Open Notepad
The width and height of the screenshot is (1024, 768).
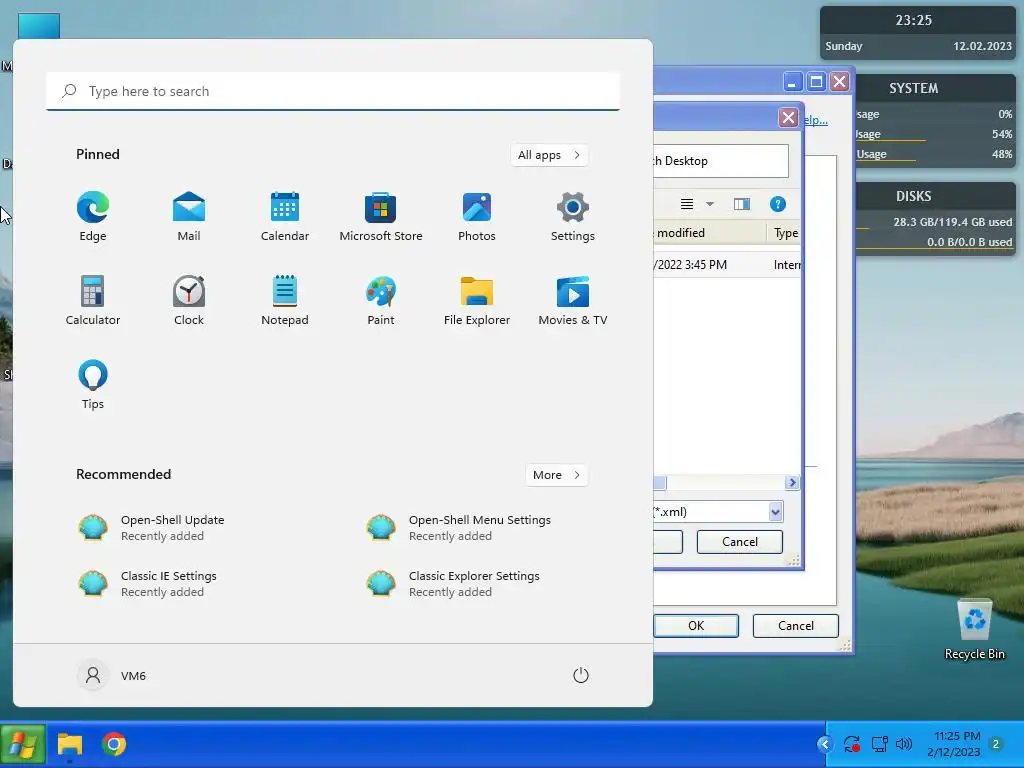(x=285, y=300)
